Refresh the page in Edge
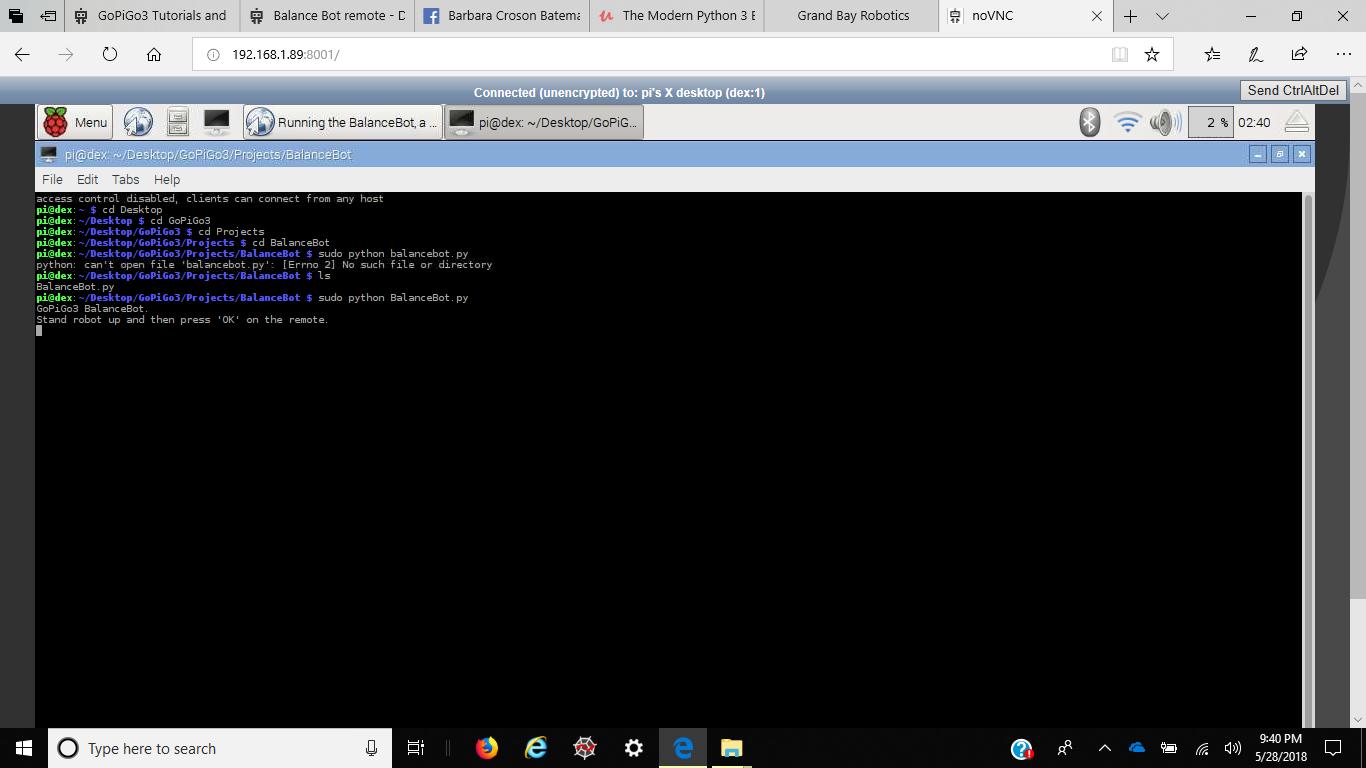Viewport: 1366px width, 768px height. (x=110, y=54)
